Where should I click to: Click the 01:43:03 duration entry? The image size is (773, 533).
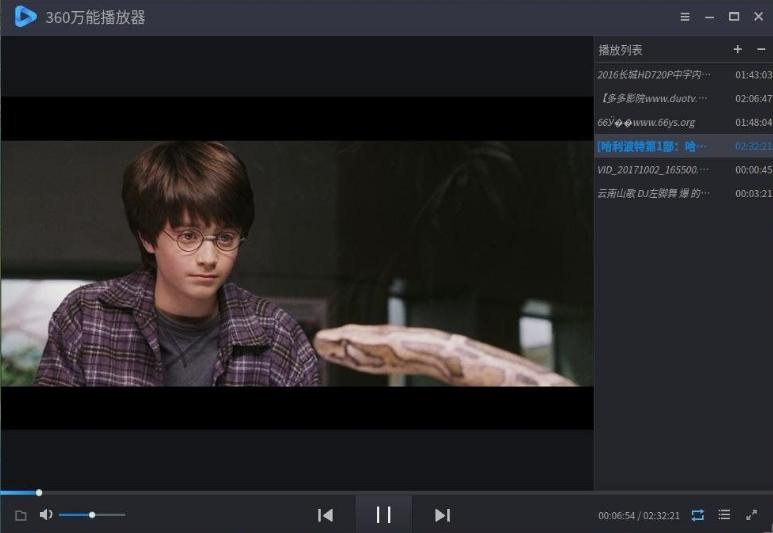tap(753, 74)
